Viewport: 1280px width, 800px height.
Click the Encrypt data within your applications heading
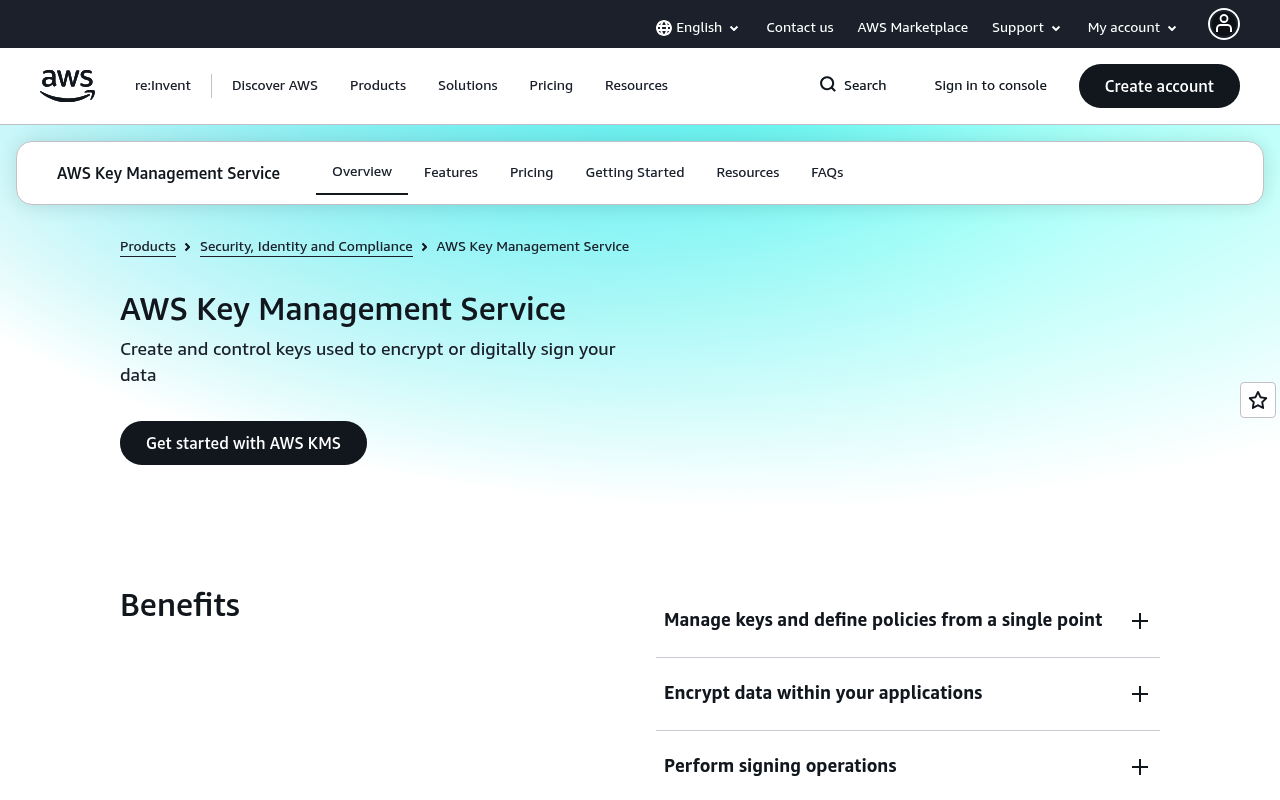(823, 693)
